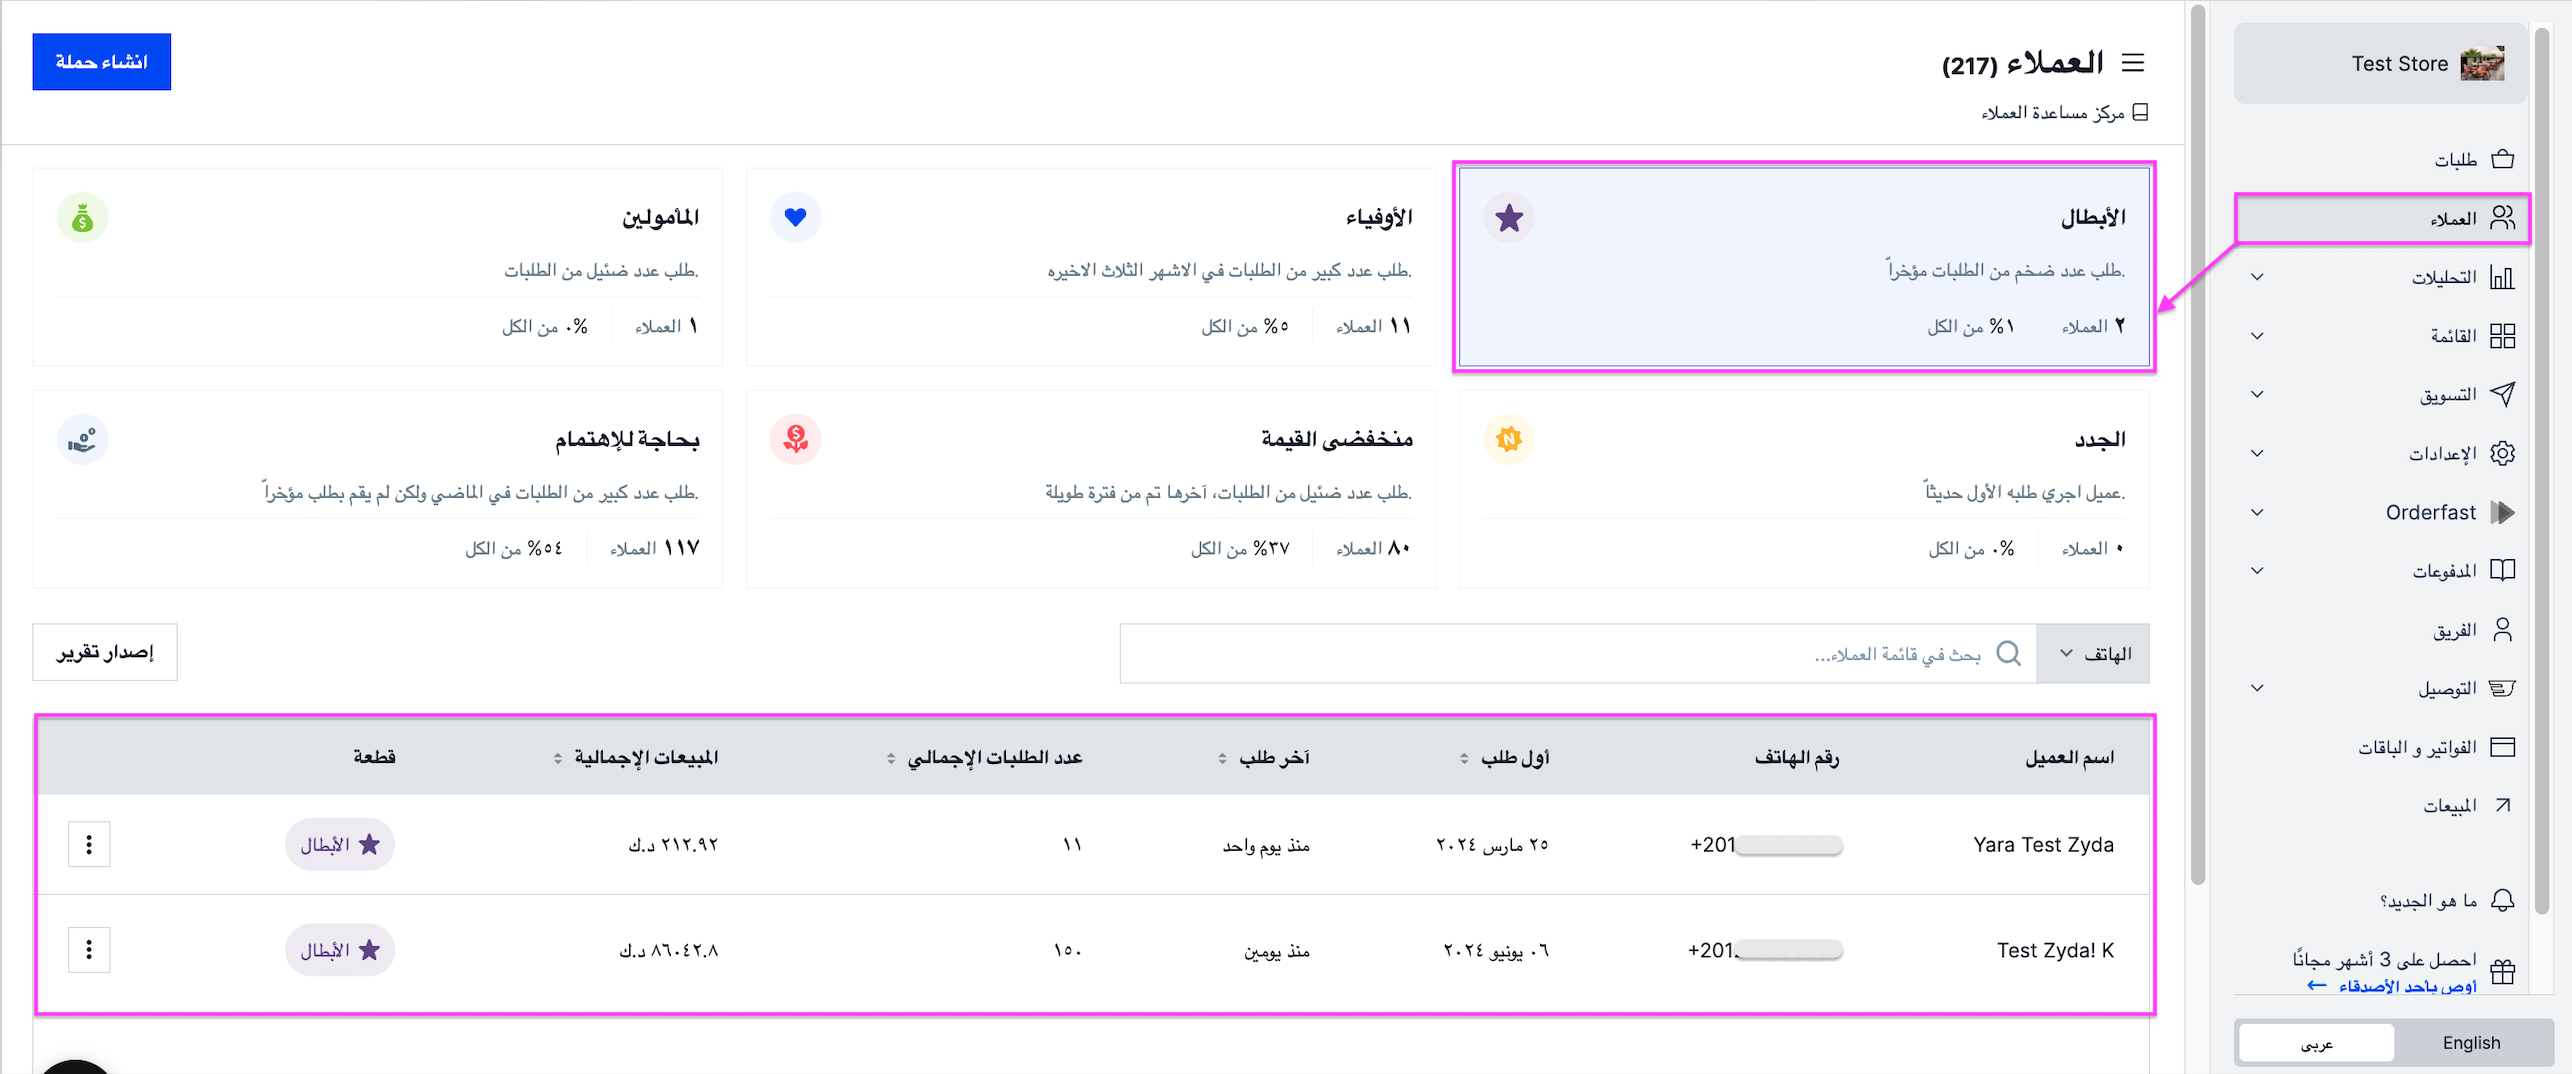The image size is (2572, 1074).
Task: Click the hamburger menu icon beside العملاء title
Action: [x=2132, y=63]
